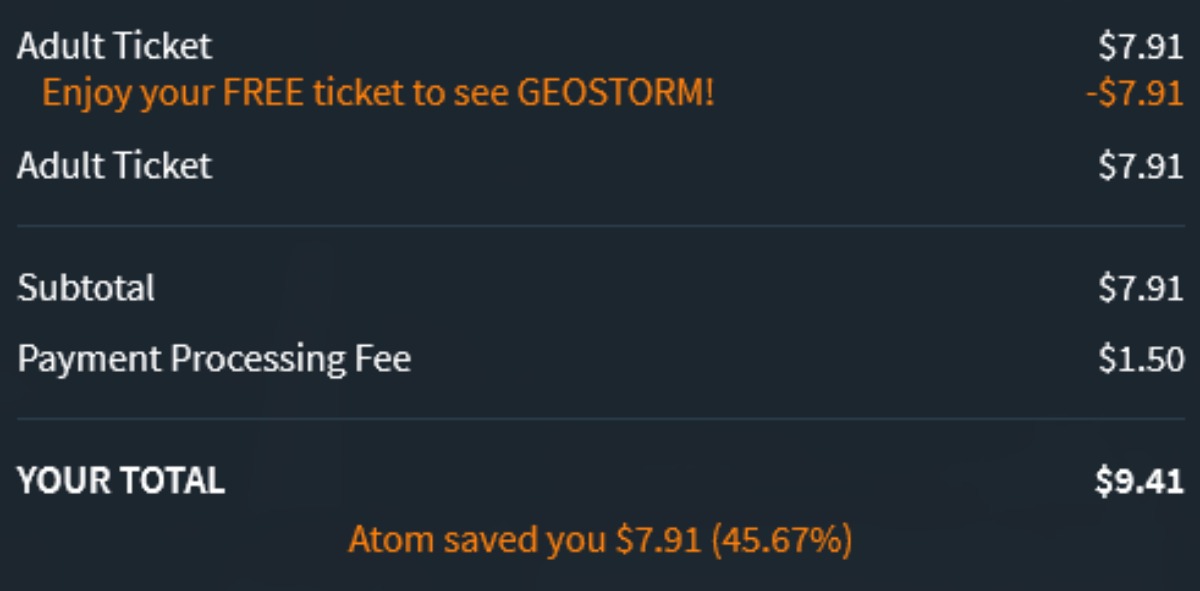The width and height of the screenshot is (1200, 591).
Task: Click the first Adult Ticket's $7.91 price
Action: click(x=1140, y=47)
